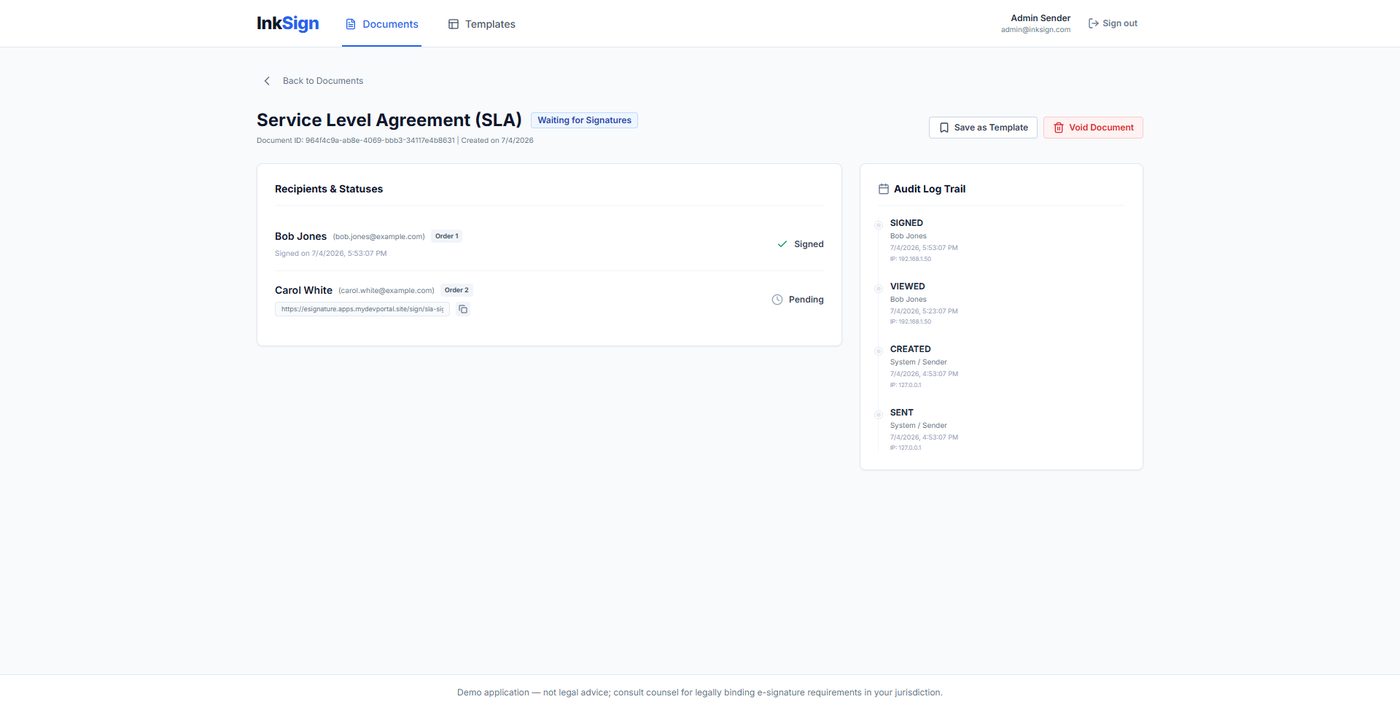
Task: Click the timeline dot for SIGNED event
Action: tap(878, 225)
